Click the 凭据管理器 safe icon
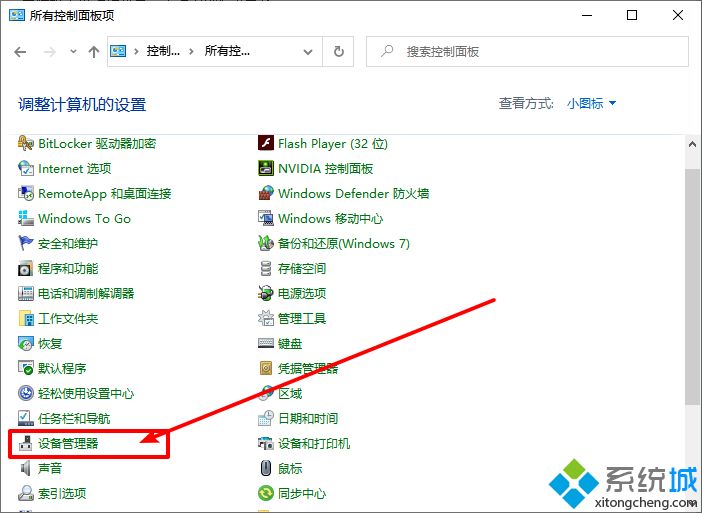Viewport: 702px width, 513px height. pos(265,368)
